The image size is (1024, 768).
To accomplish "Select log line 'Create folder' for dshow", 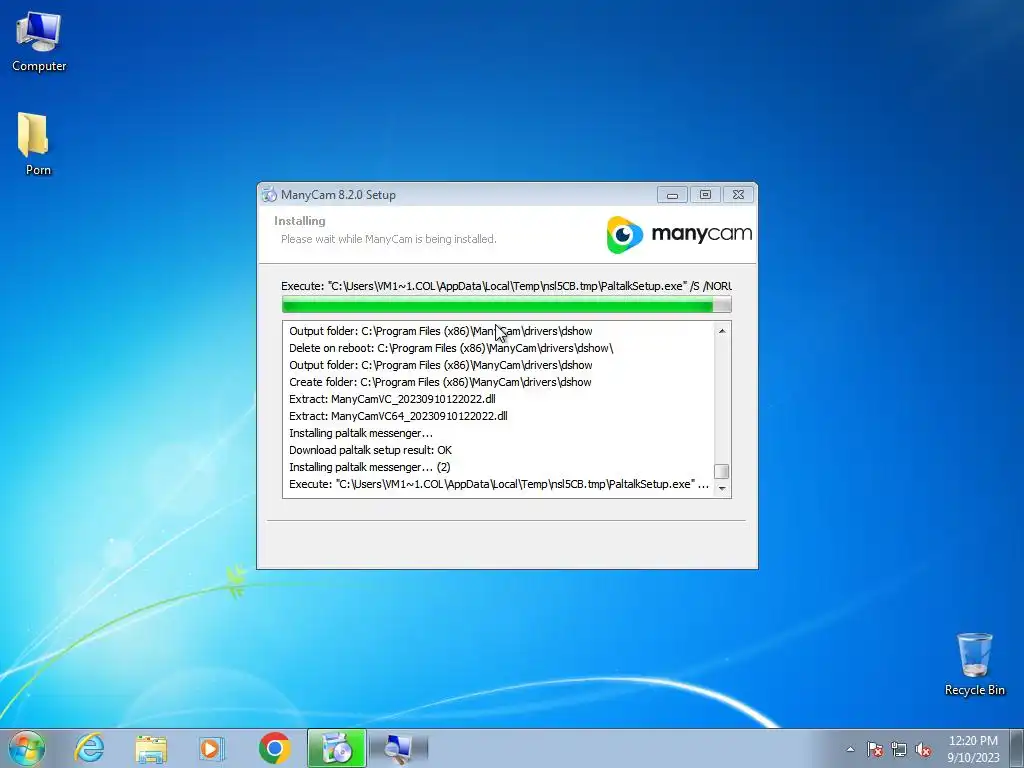I will pos(440,382).
